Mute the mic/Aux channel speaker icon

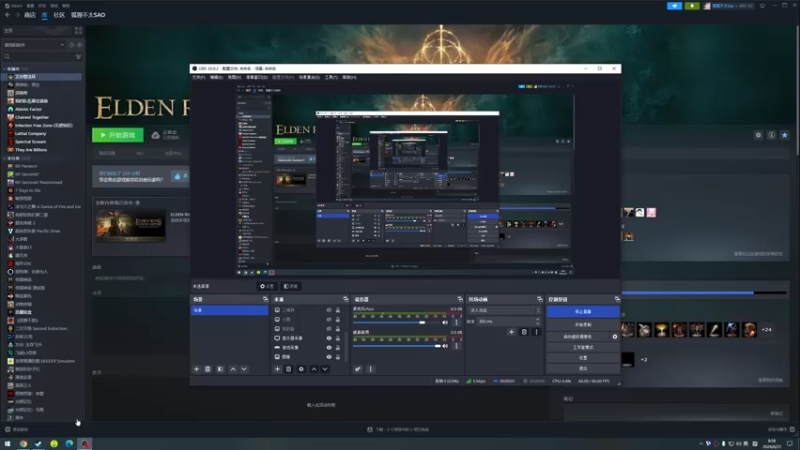tap(445, 322)
